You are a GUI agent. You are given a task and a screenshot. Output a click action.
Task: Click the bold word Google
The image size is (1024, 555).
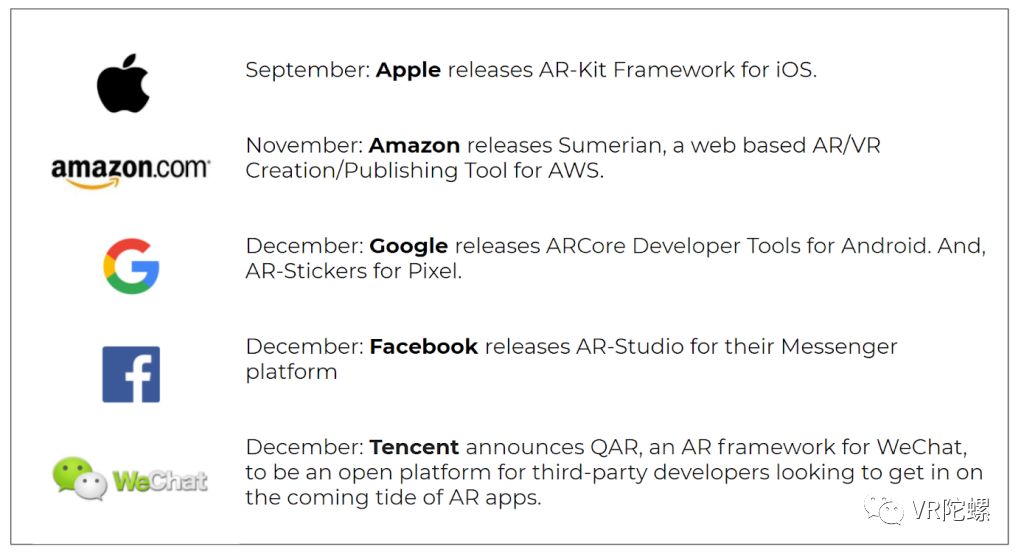409,246
